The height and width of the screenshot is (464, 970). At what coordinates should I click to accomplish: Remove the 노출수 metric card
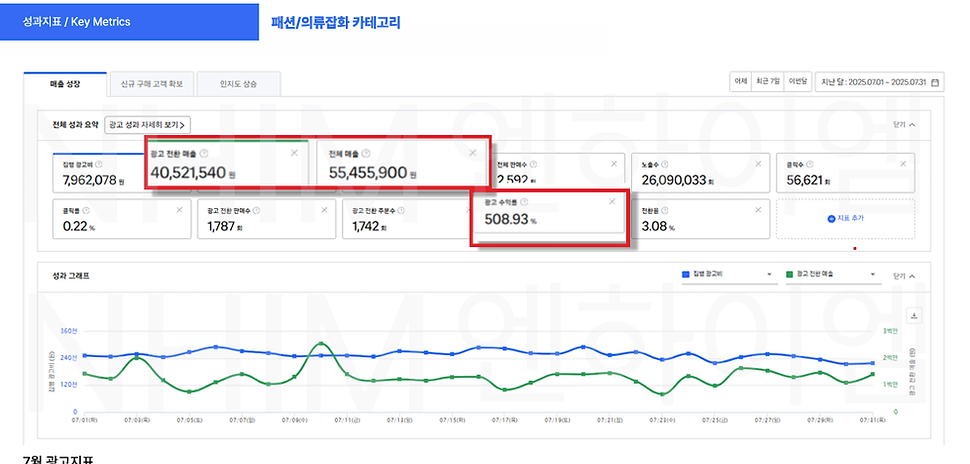(x=758, y=164)
